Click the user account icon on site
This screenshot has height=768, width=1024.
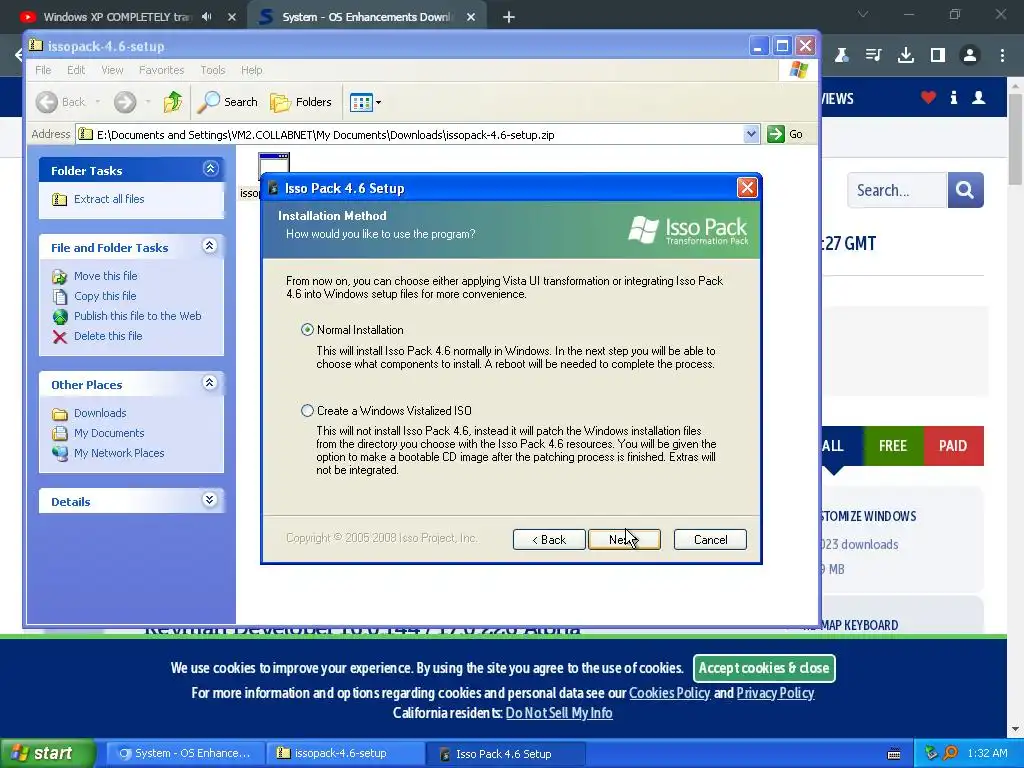click(978, 98)
